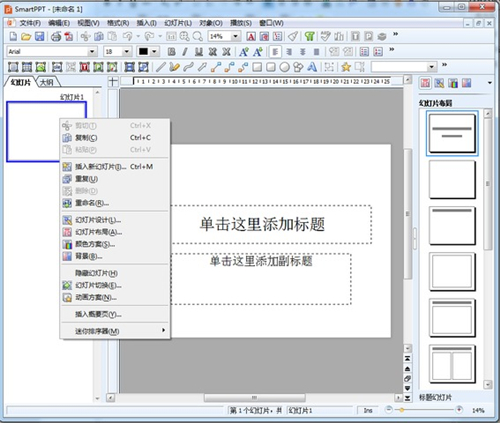Toggle Italic formatting
This screenshot has width=500, height=423.
click(x=185, y=52)
